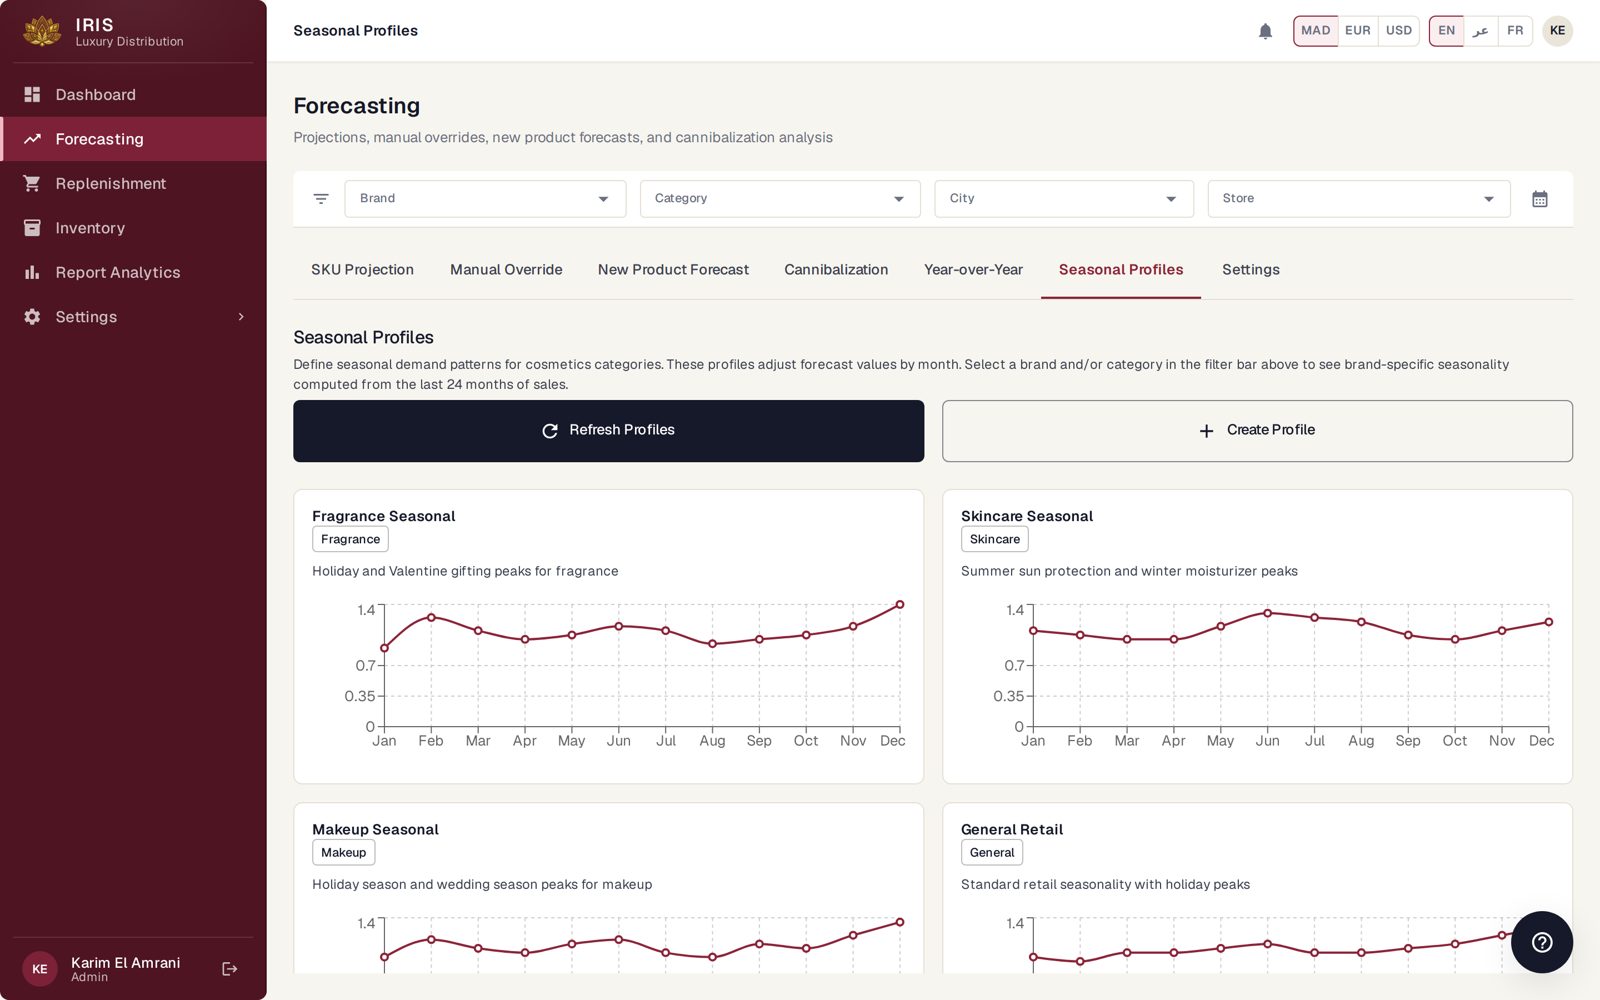Click the filter lines icon
The height and width of the screenshot is (1000, 1600).
[x=321, y=199]
